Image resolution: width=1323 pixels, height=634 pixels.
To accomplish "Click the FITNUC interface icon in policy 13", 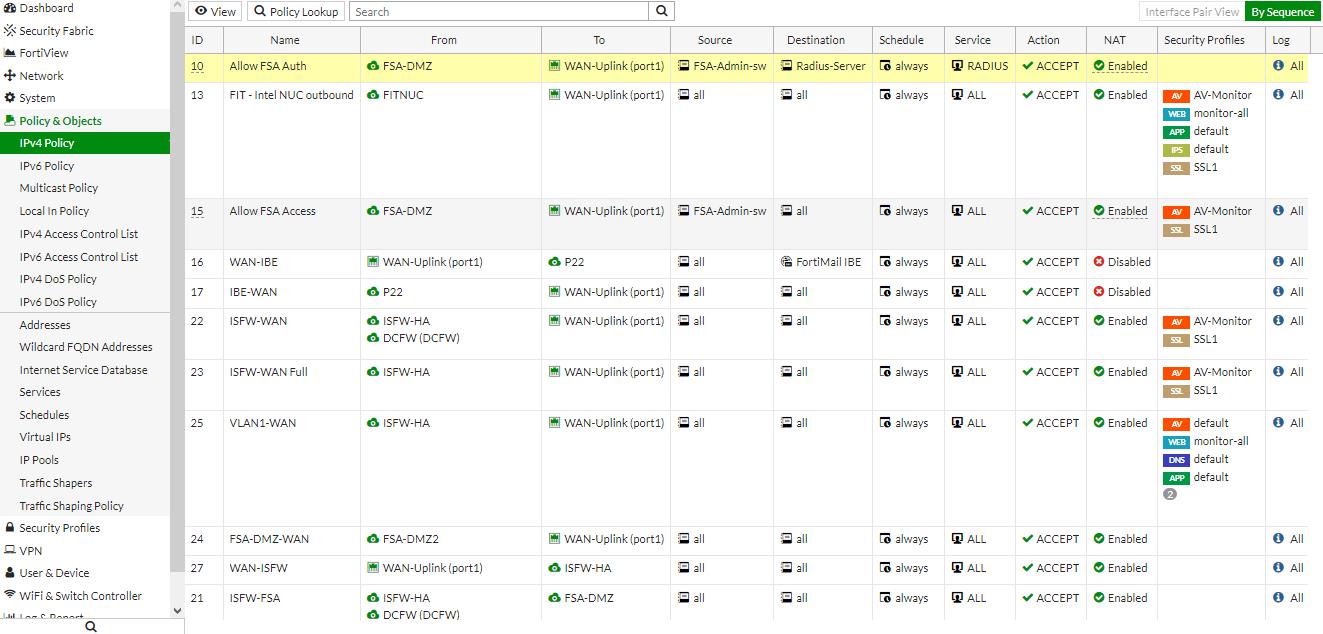I will tap(373, 95).
